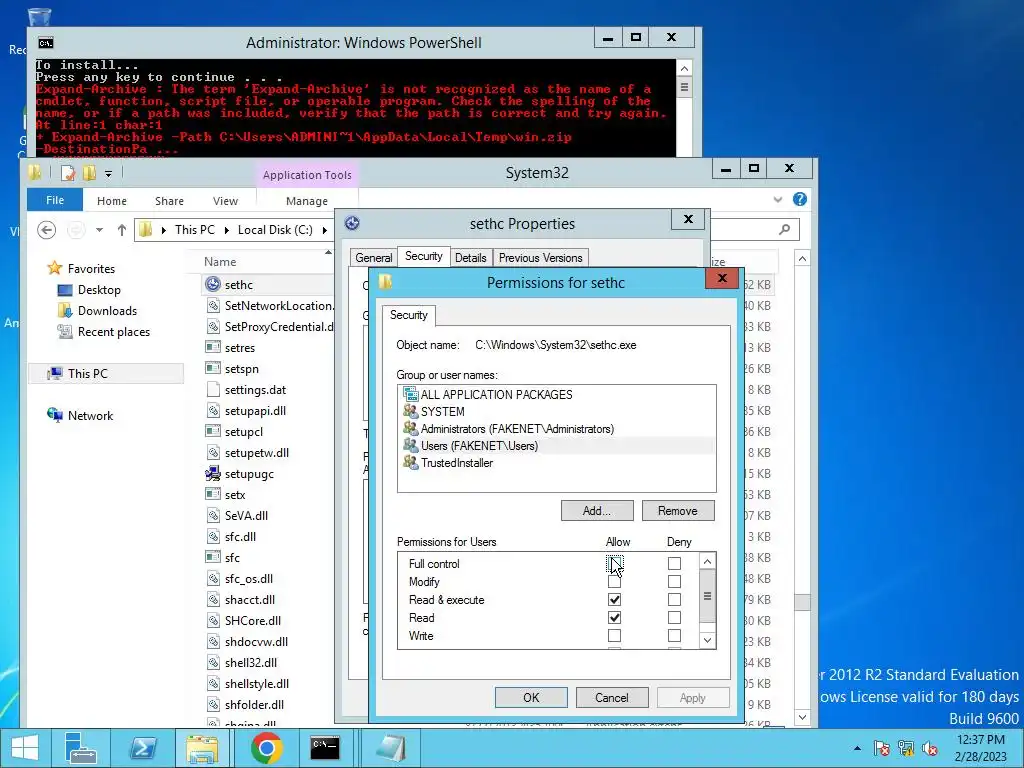Select Administrators (FAKENET\Administrators) entry
This screenshot has width=1024, height=768.
(558, 428)
